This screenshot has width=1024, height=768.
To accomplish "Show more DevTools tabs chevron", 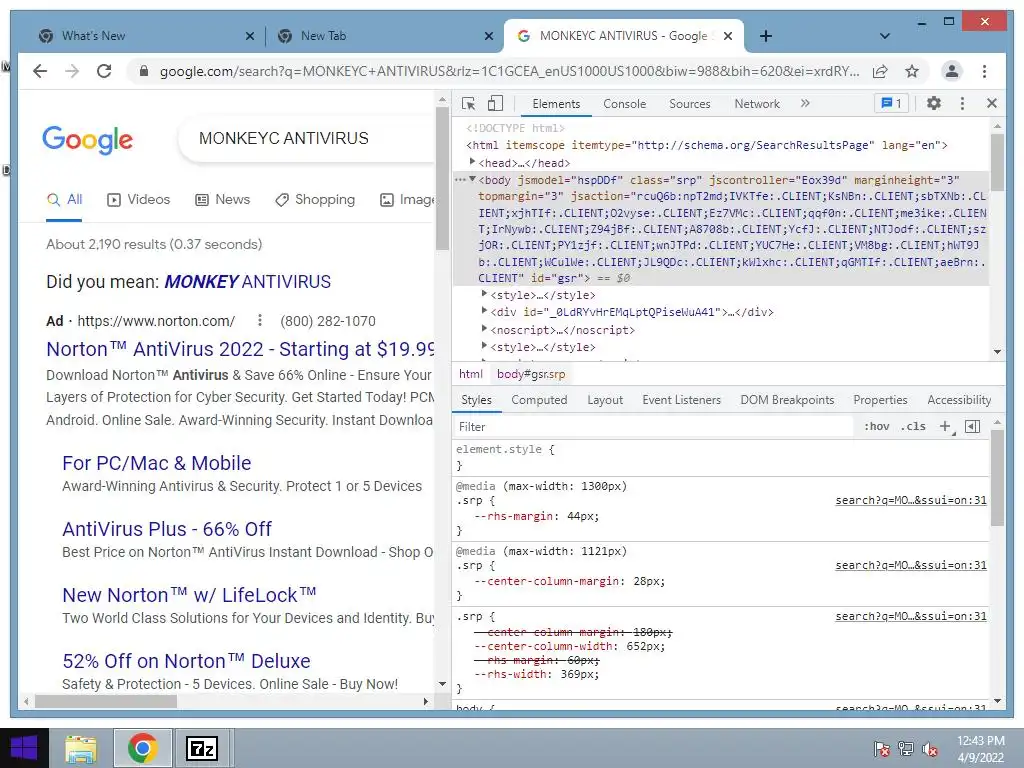I will coord(805,103).
